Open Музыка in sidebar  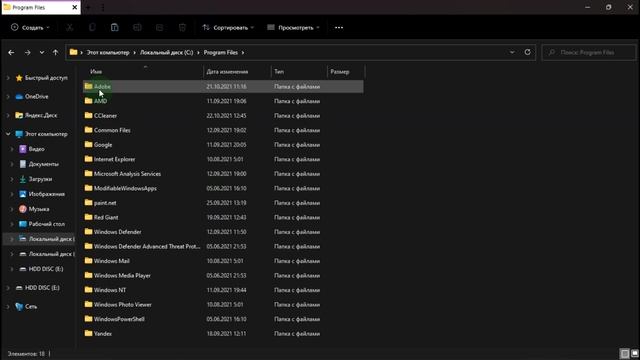coord(34,209)
